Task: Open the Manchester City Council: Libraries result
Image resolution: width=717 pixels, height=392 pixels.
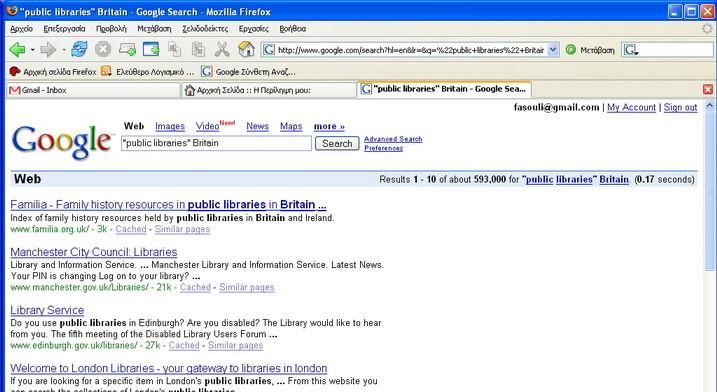Action: tap(94, 252)
